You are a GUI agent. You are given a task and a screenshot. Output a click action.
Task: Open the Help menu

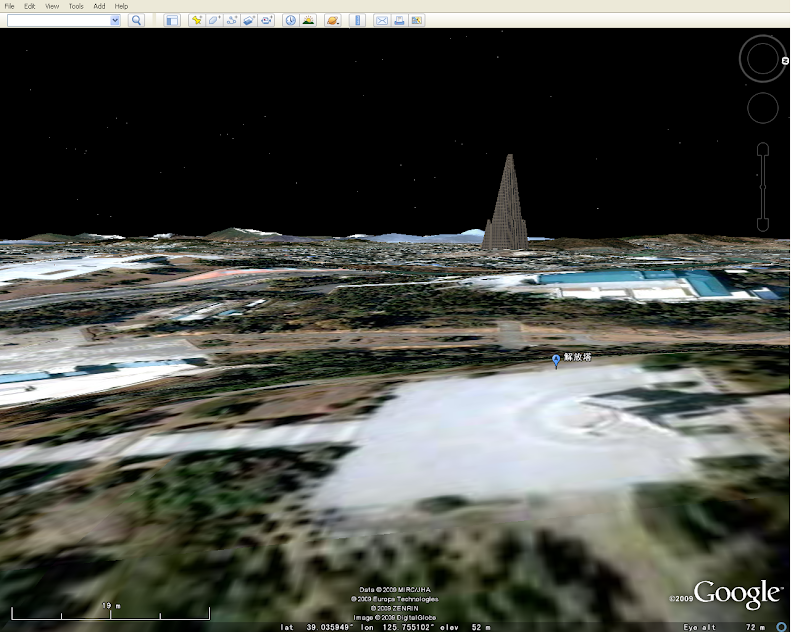[121, 6]
